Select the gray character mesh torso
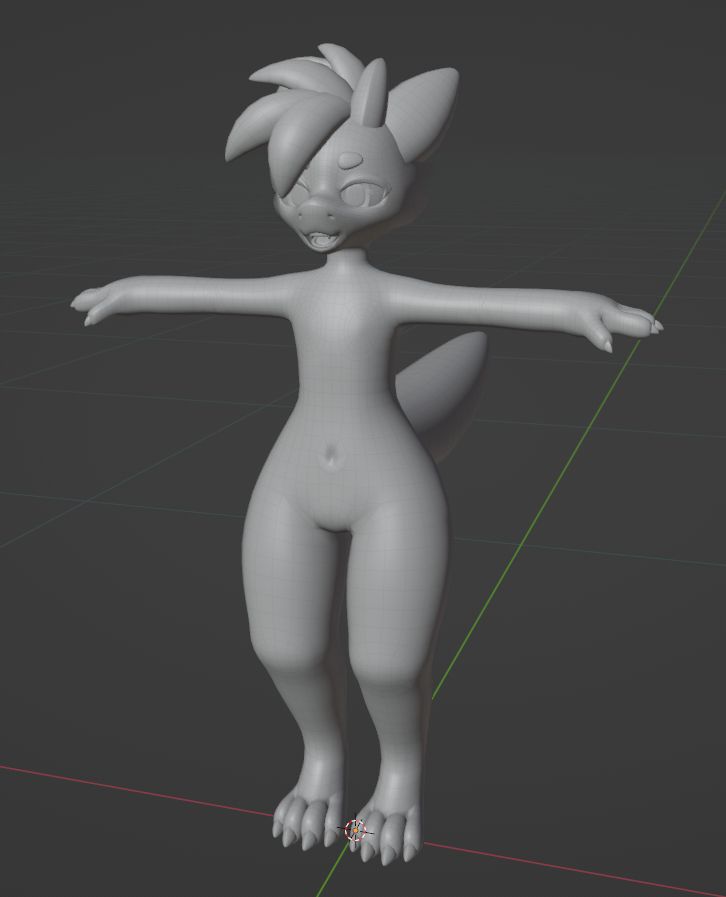Image resolution: width=726 pixels, height=897 pixels. (x=343, y=395)
